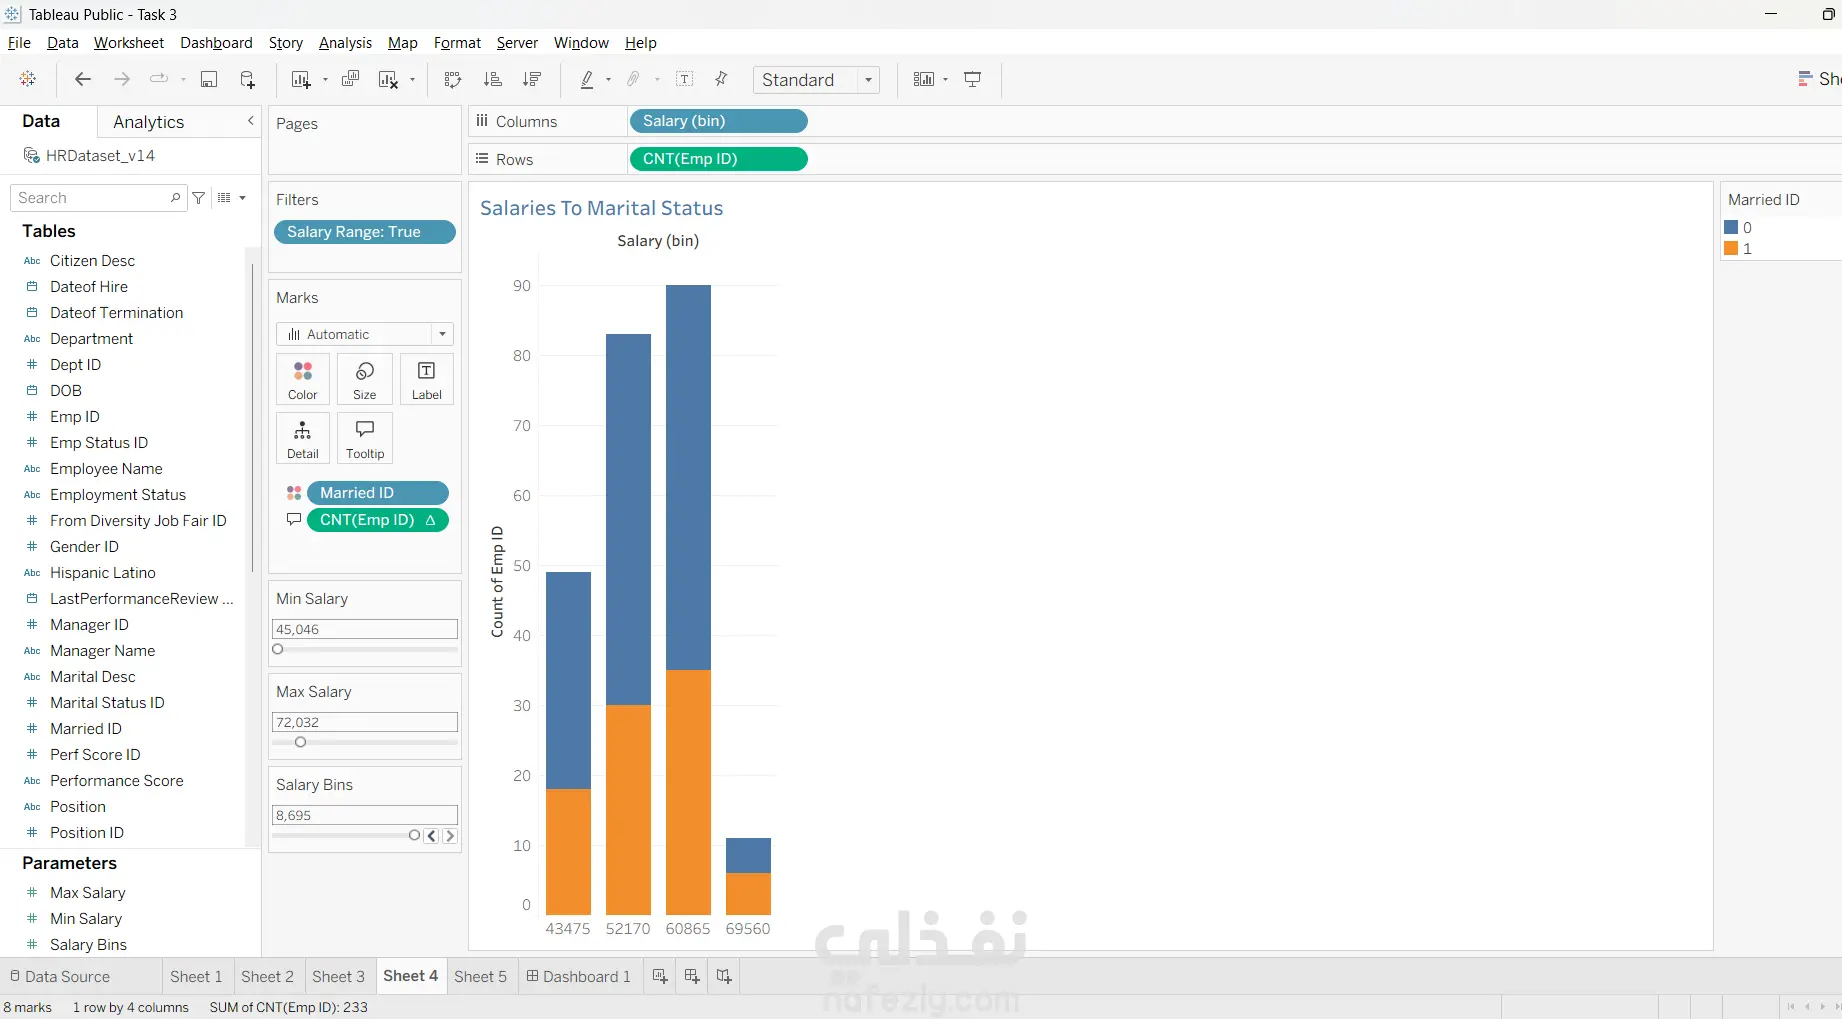
Task: Duplicate the current sheet
Action: 350,79
